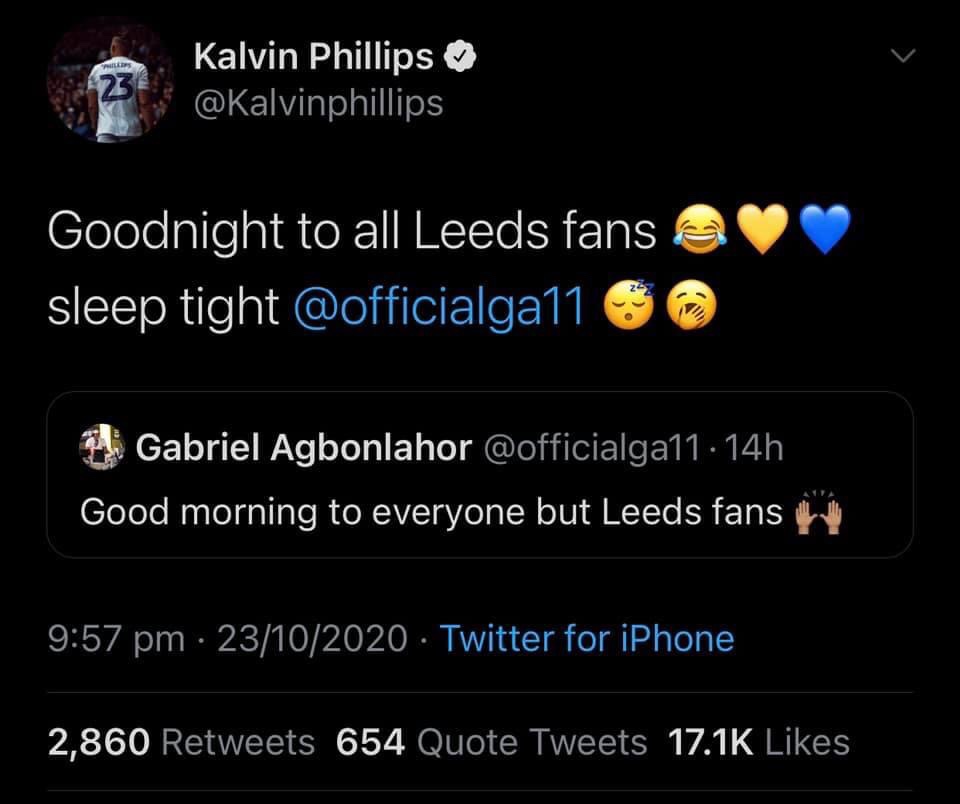Screen dimensions: 960x804
Task: View the 654 Quote Tweets list
Action: [x=492, y=742]
